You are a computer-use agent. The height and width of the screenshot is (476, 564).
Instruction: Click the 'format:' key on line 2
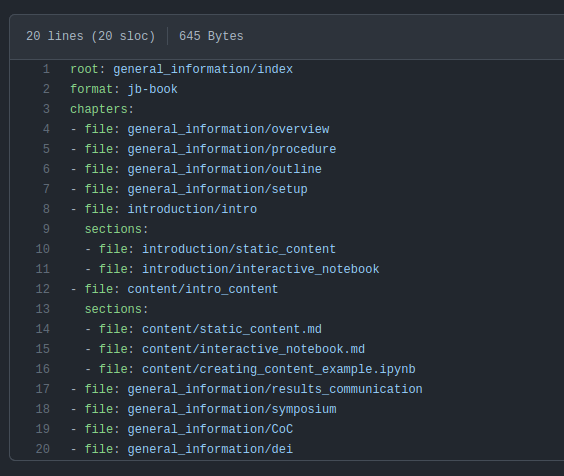[95, 89]
